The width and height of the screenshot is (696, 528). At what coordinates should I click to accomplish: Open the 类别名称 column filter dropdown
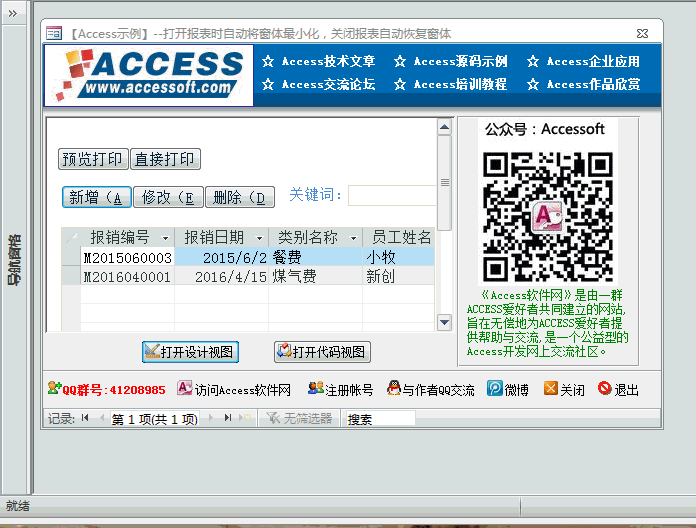(x=354, y=238)
